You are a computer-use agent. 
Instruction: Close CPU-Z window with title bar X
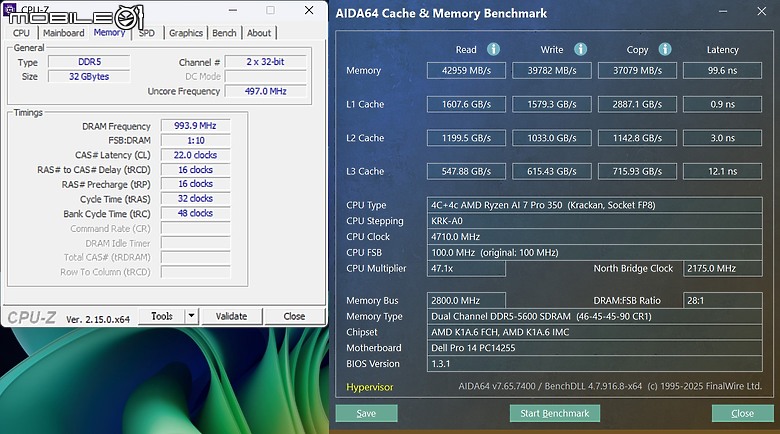[x=309, y=10]
